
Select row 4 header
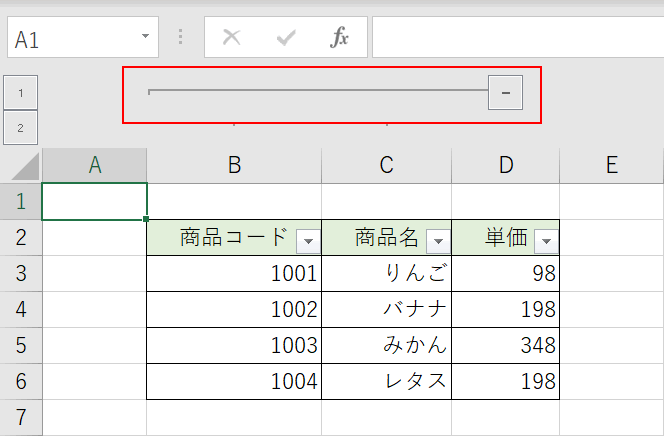[x=21, y=309]
